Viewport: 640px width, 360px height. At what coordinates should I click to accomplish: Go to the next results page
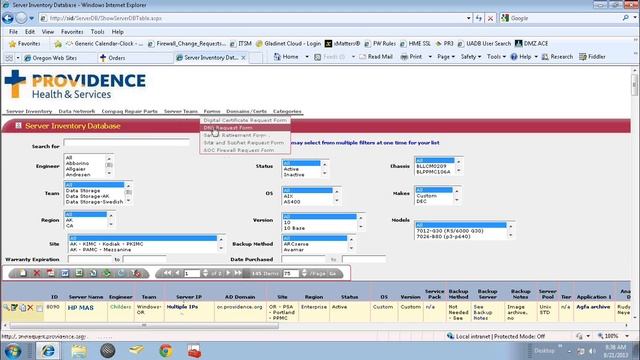point(228,273)
